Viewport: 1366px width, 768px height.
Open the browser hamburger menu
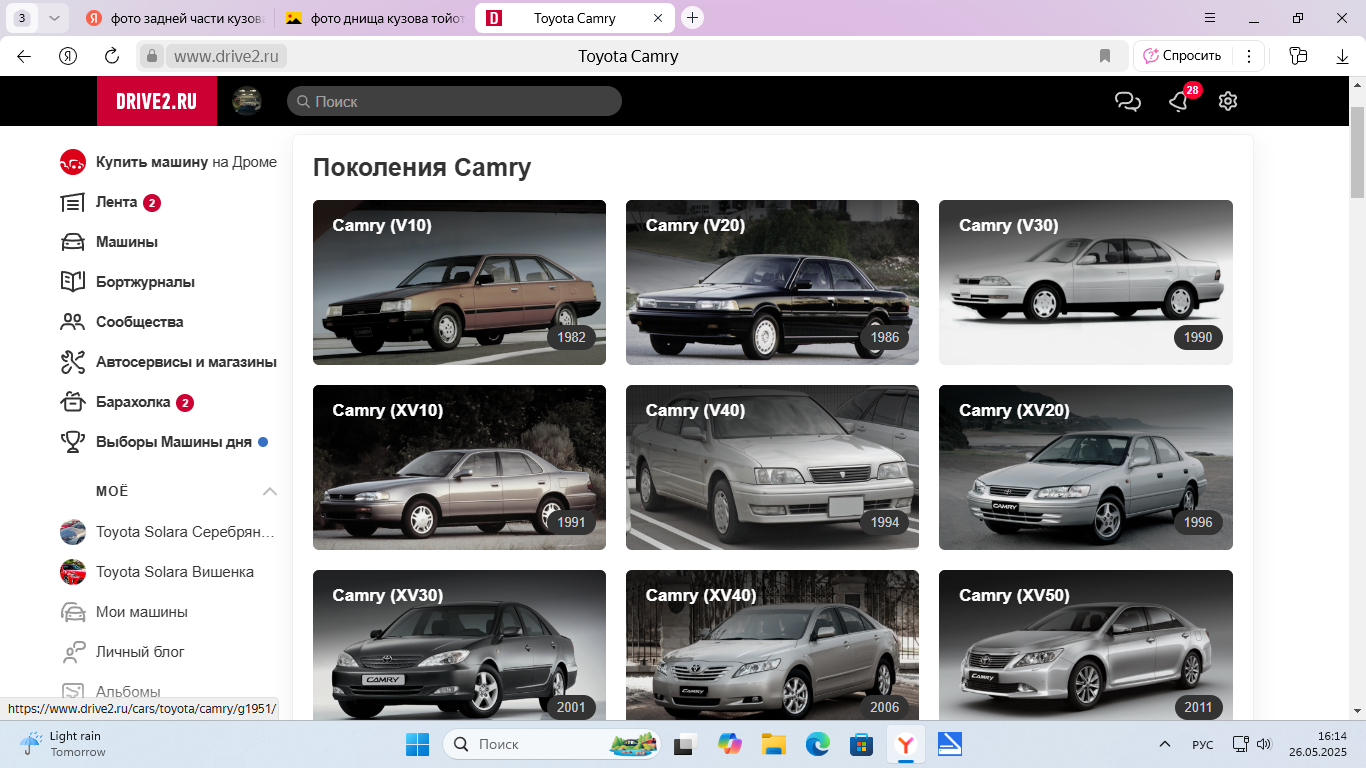coord(1209,18)
